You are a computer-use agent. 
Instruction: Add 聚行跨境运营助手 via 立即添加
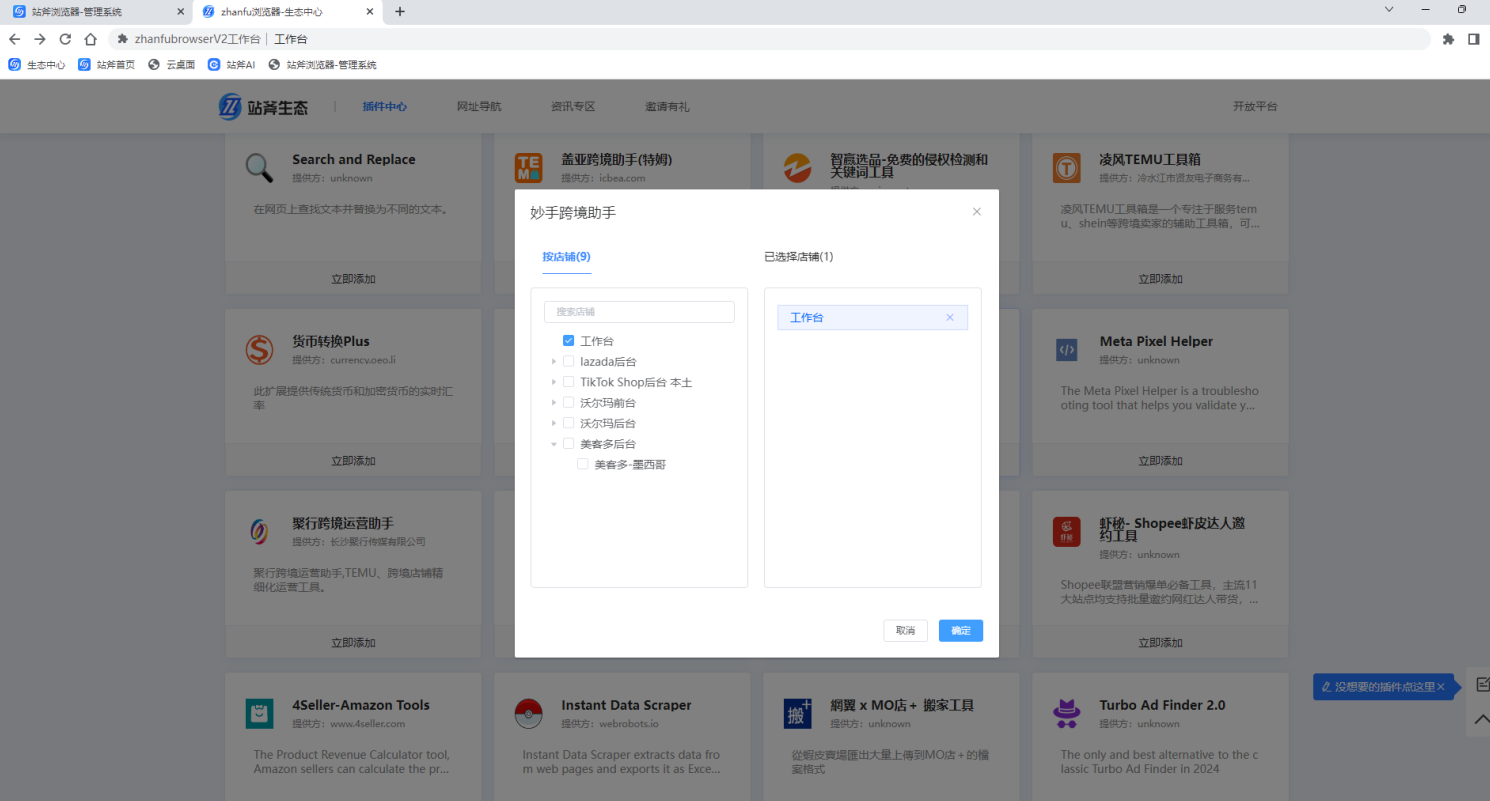click(x=354, y=643)
